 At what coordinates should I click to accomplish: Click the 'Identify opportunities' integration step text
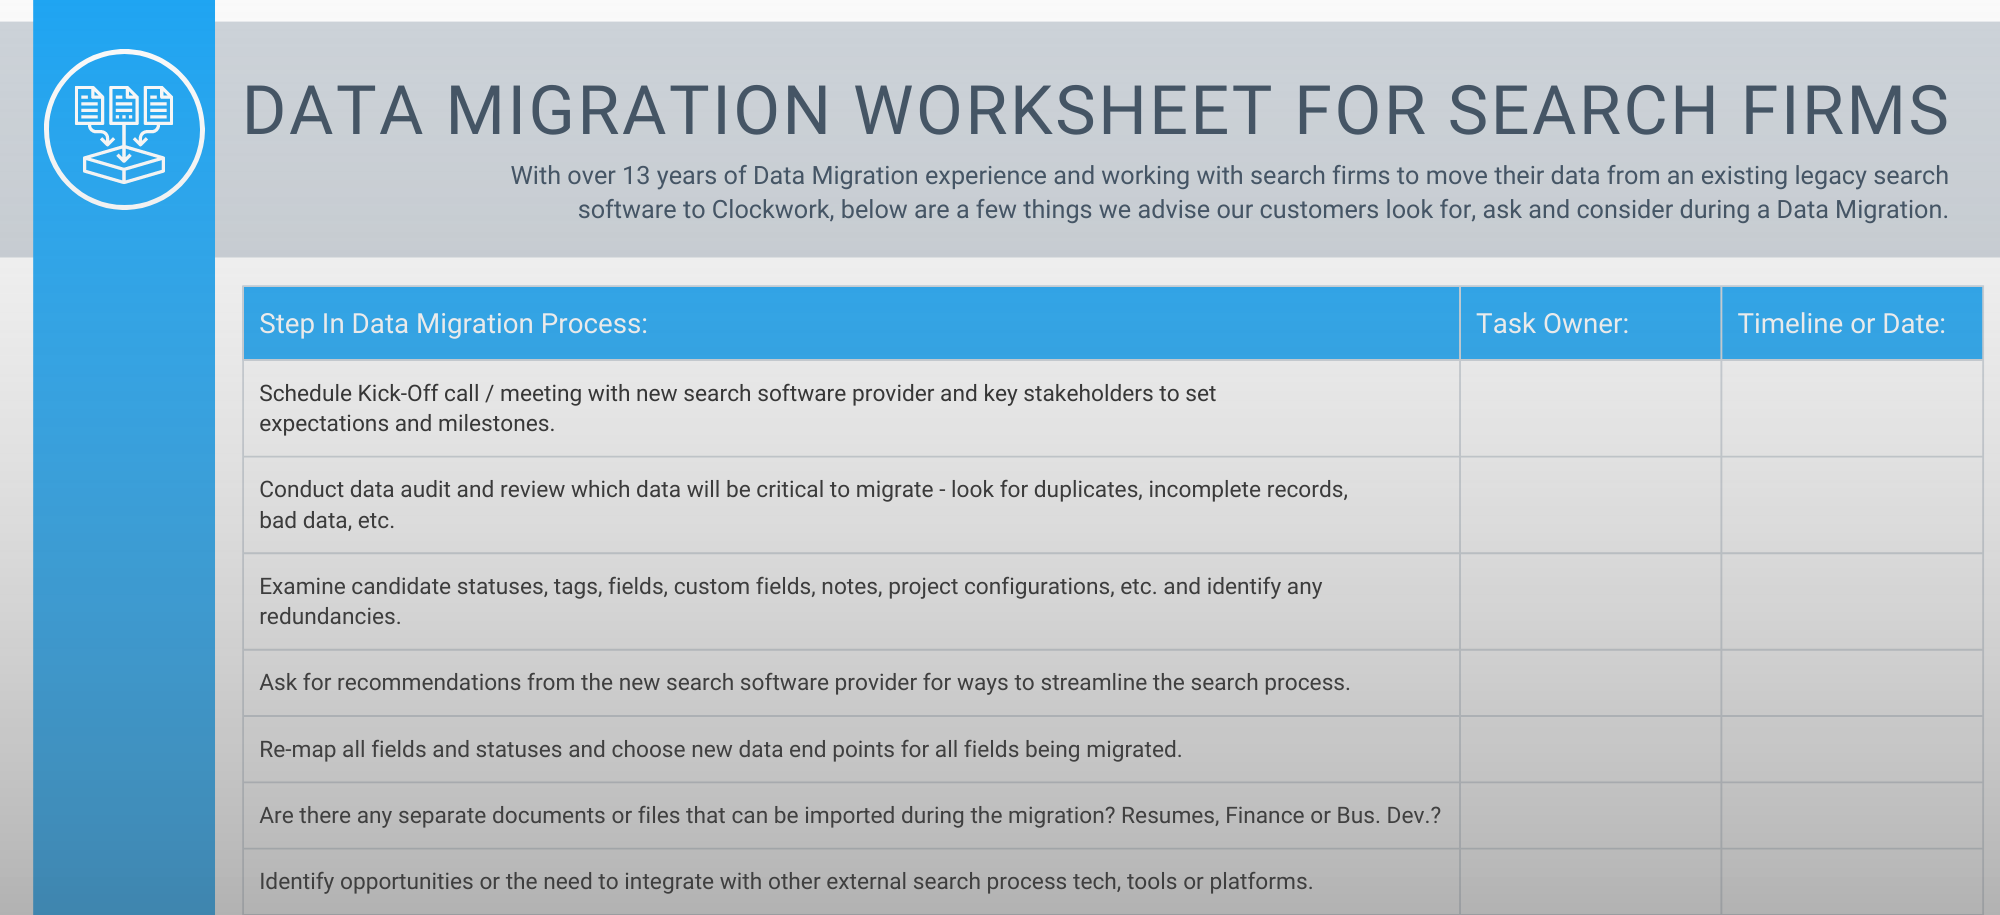point(786,881)
